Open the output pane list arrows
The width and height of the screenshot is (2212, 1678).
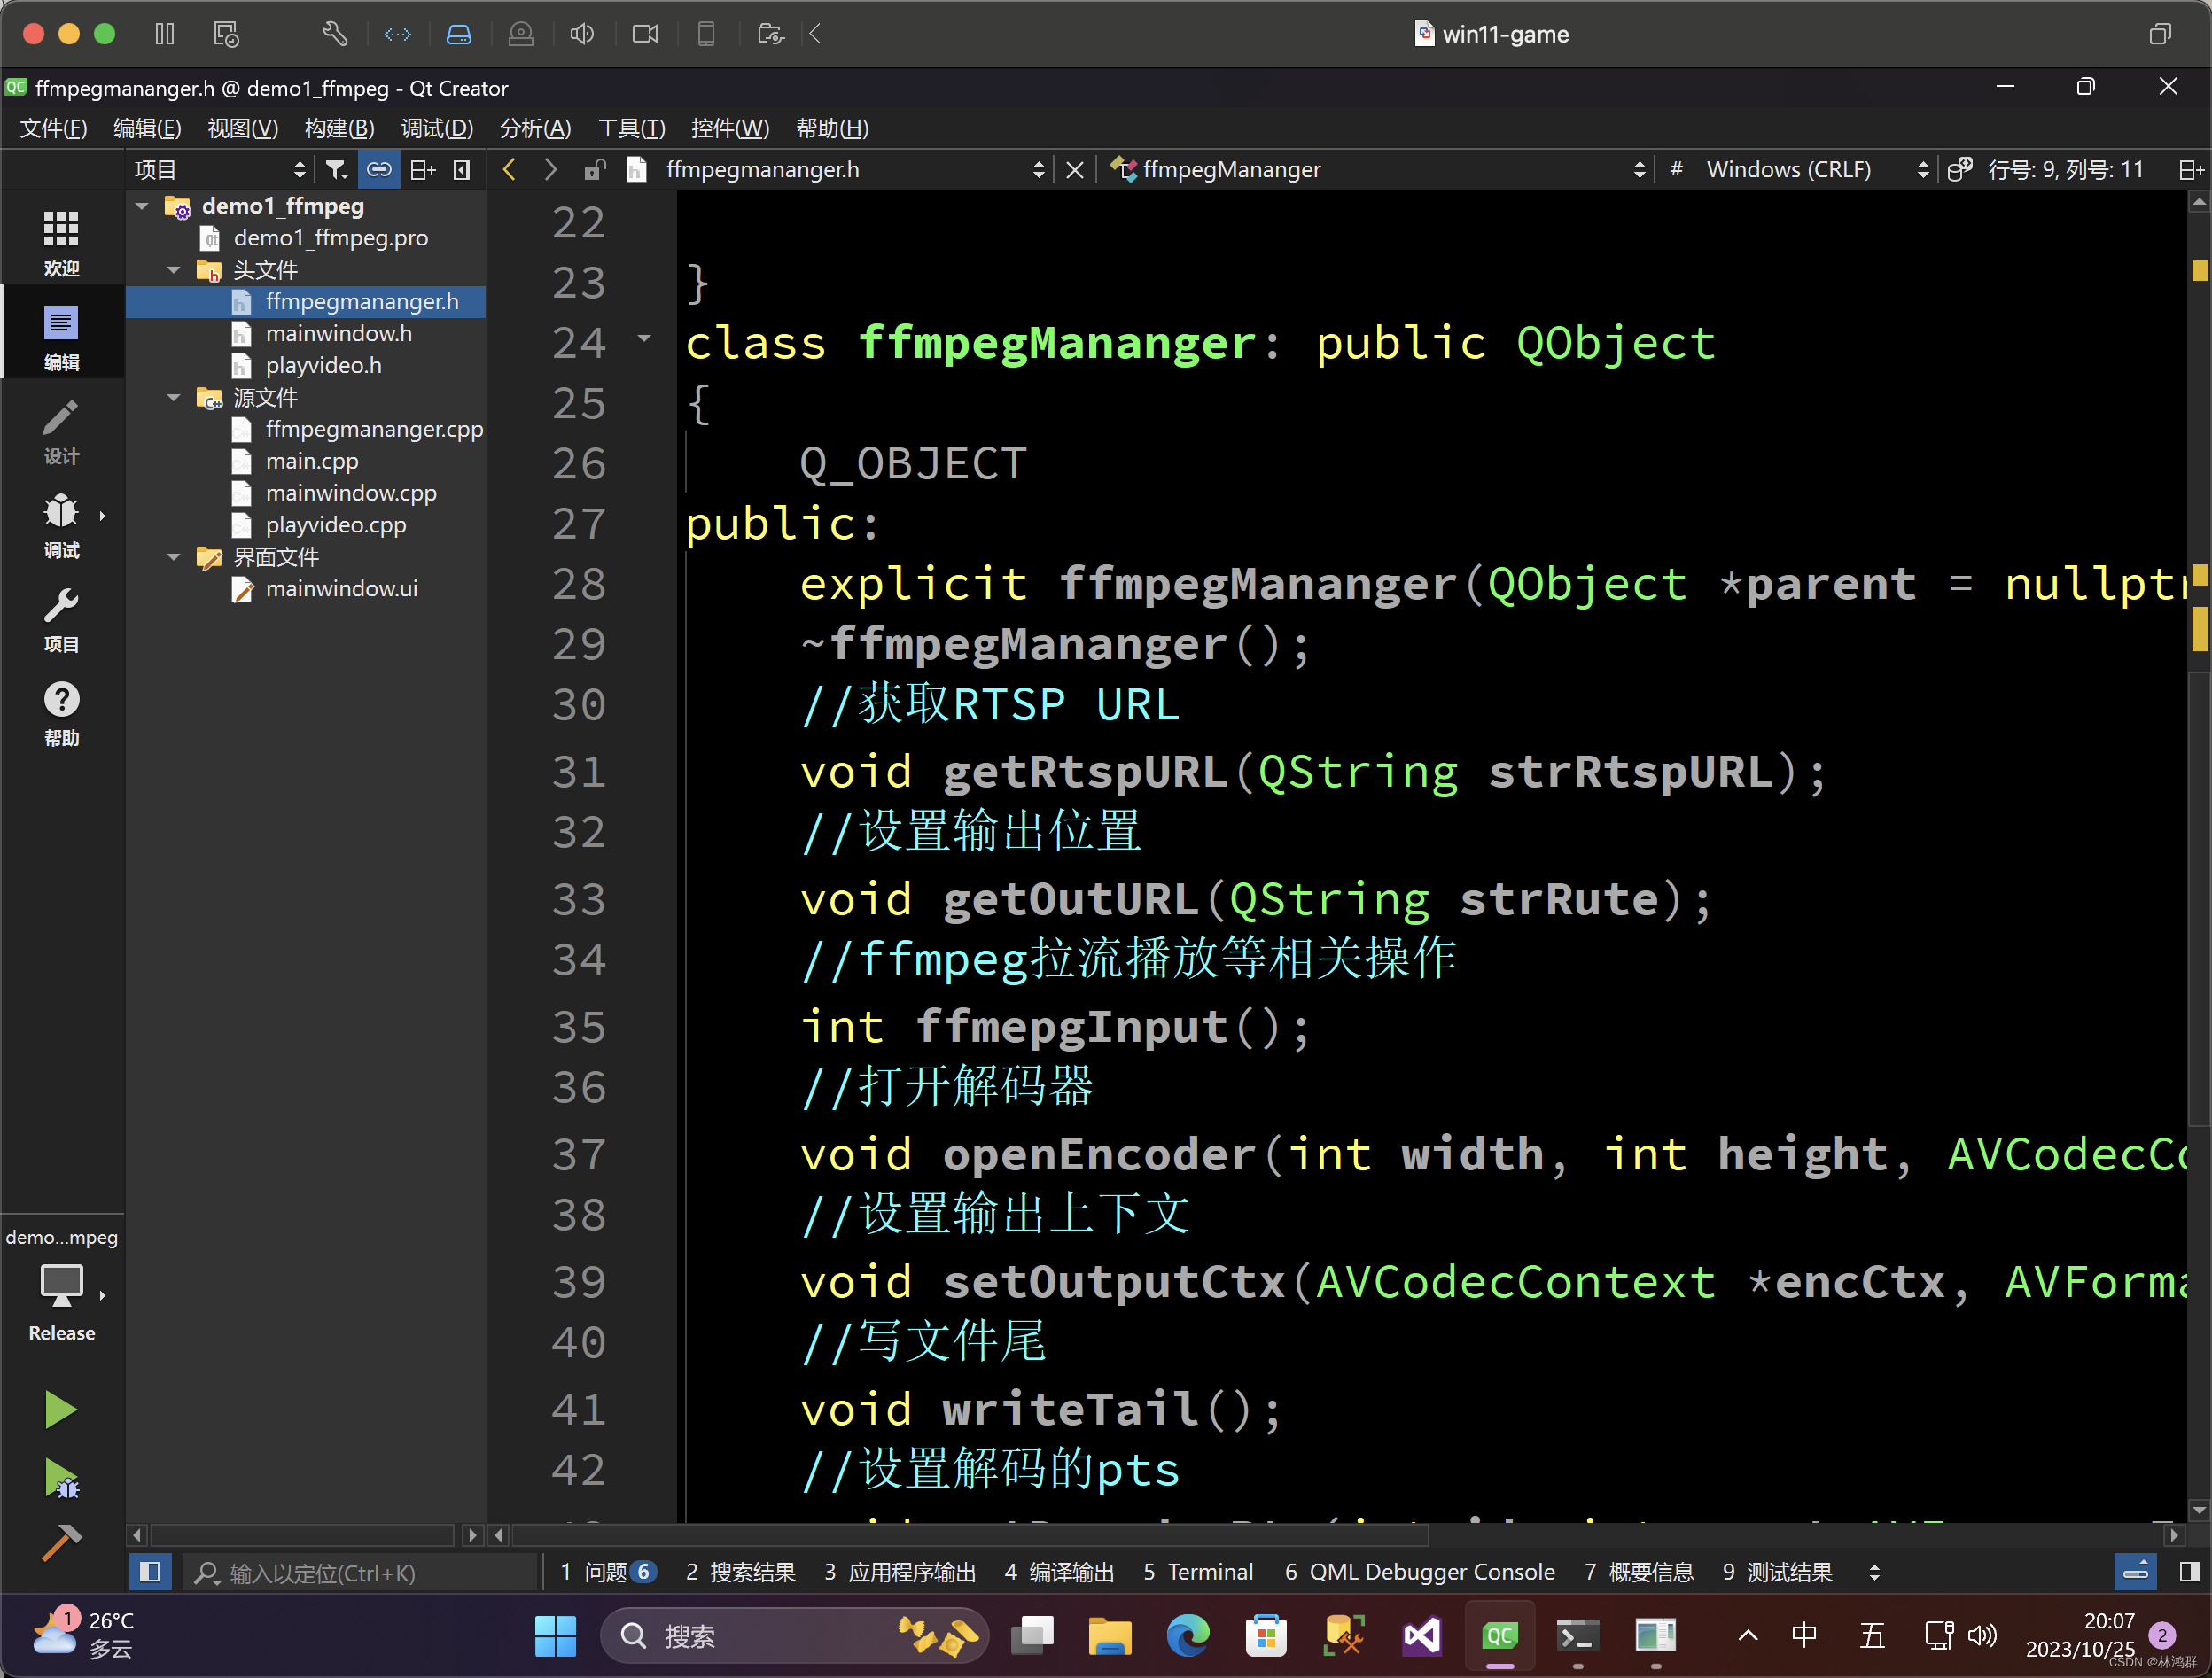click(1874, 1572)
